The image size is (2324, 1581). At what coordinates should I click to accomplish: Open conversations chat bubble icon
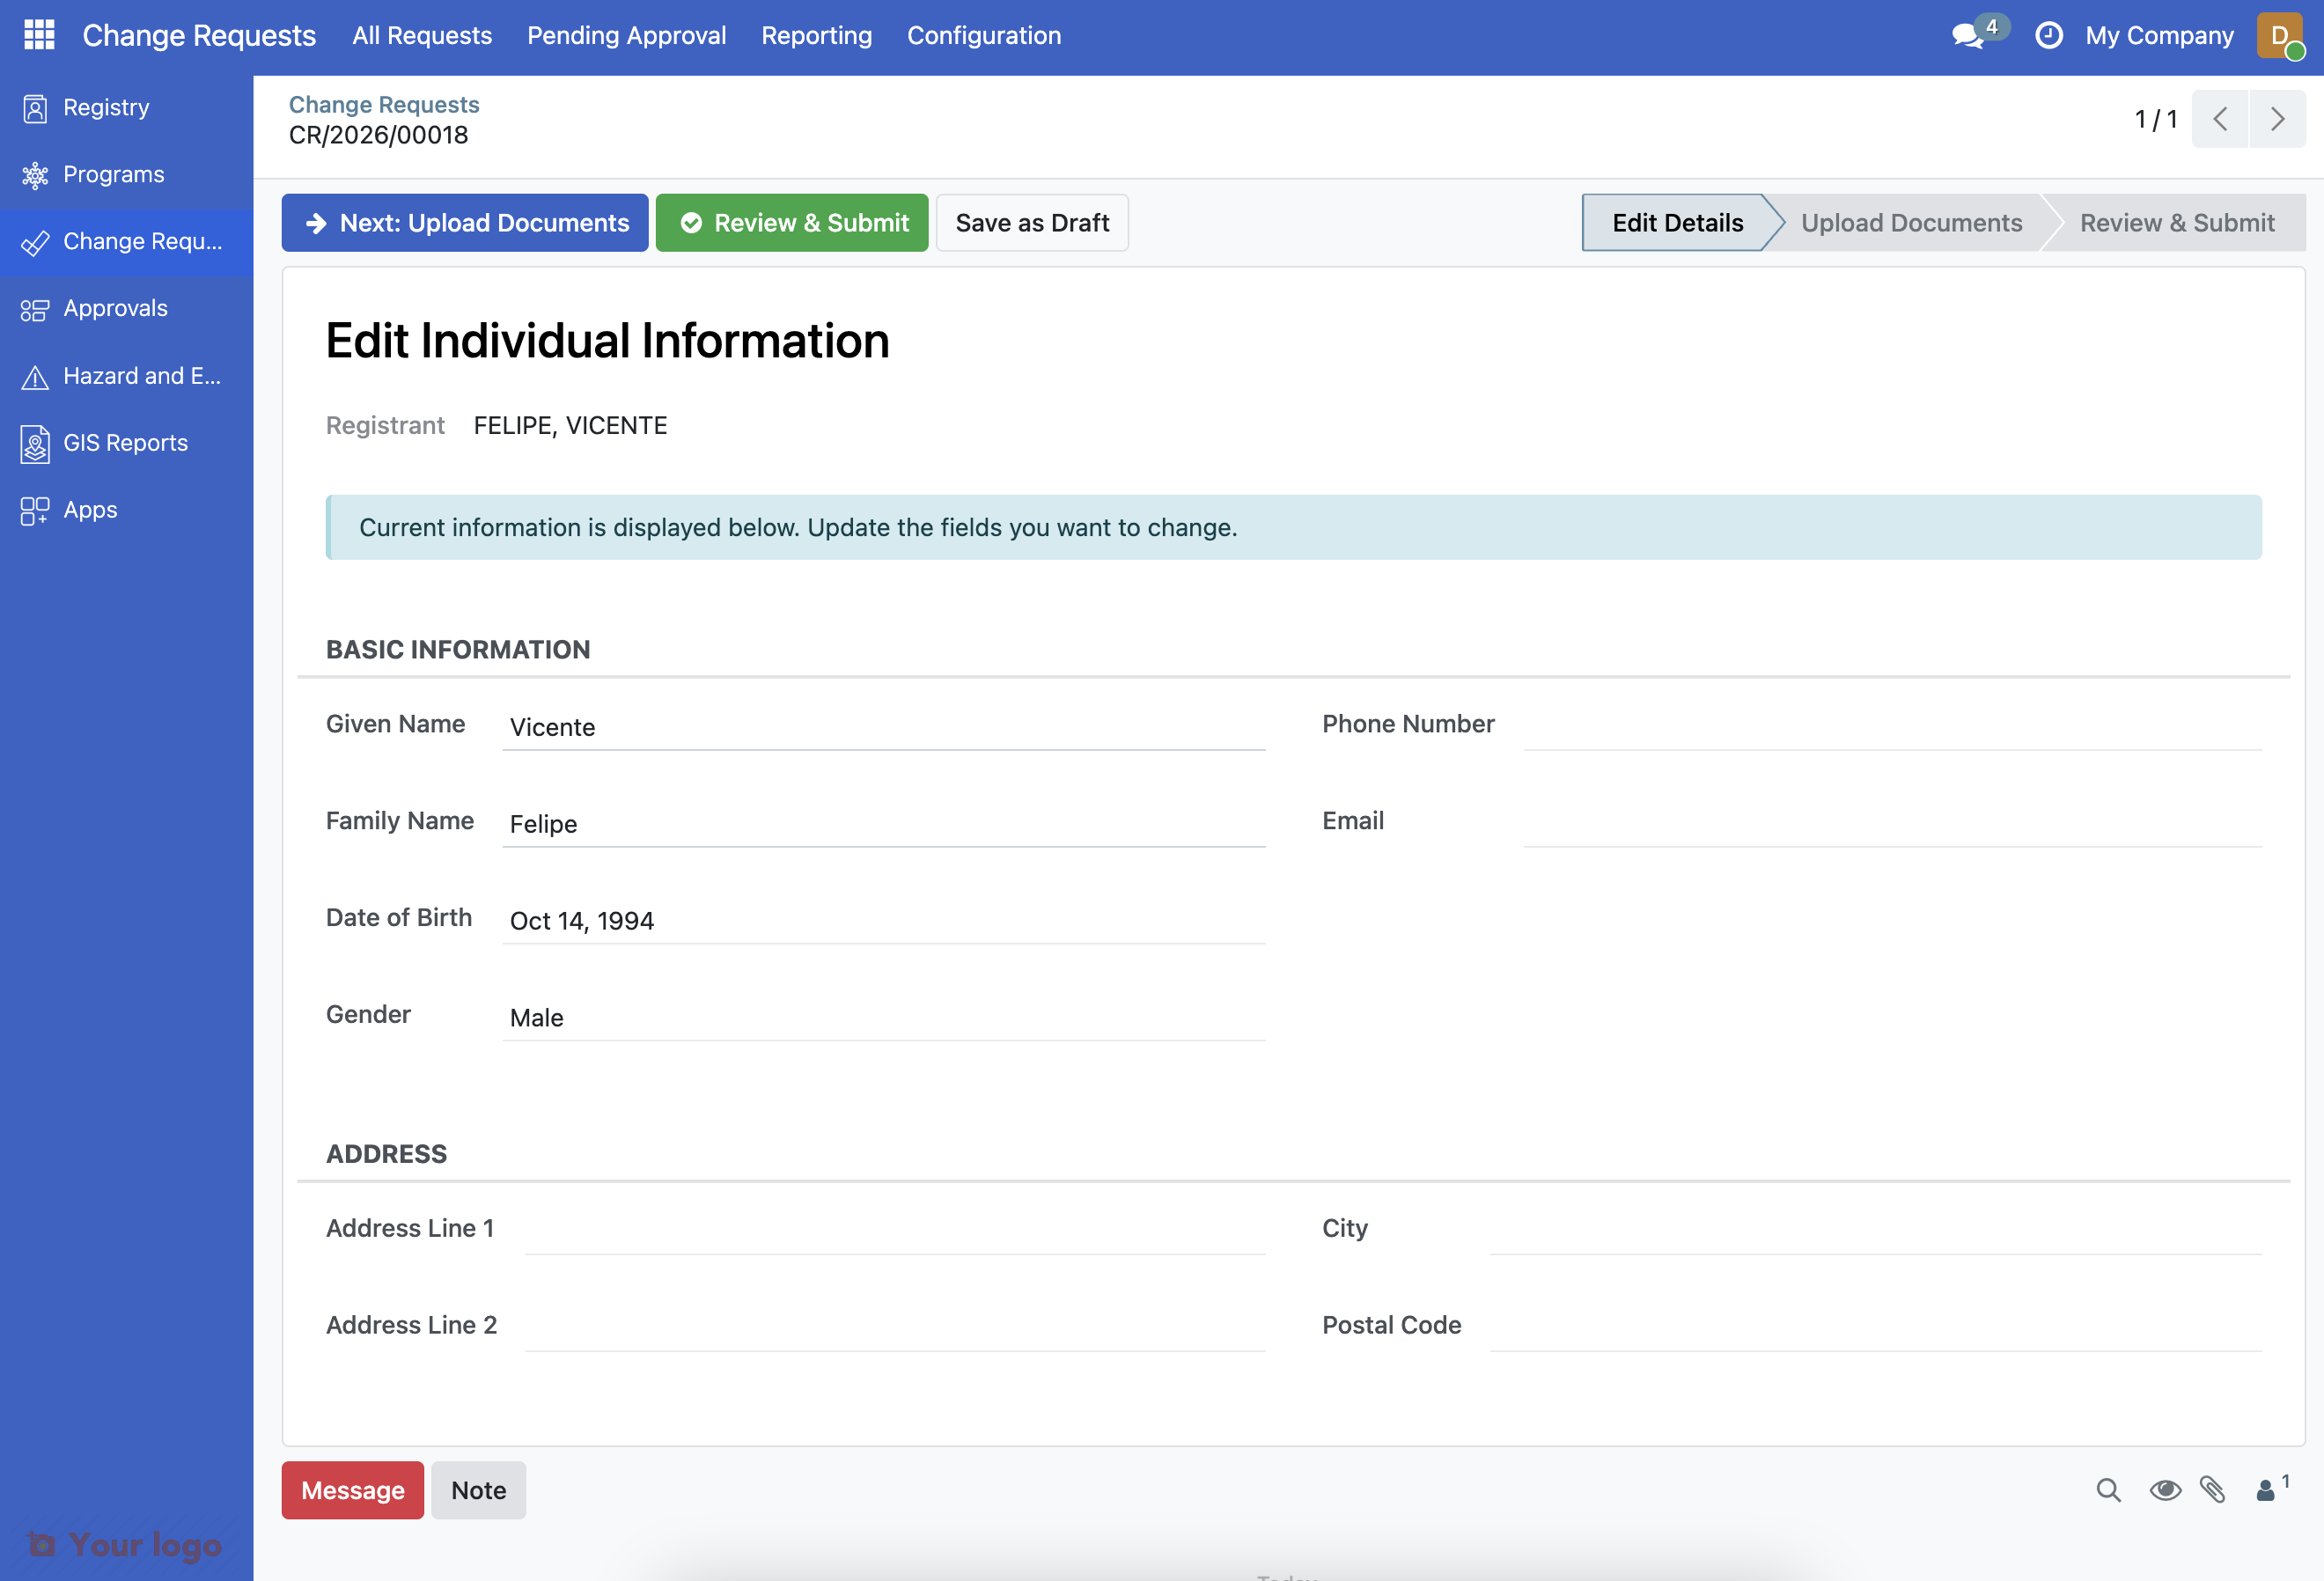click(x=1968, y=36)
